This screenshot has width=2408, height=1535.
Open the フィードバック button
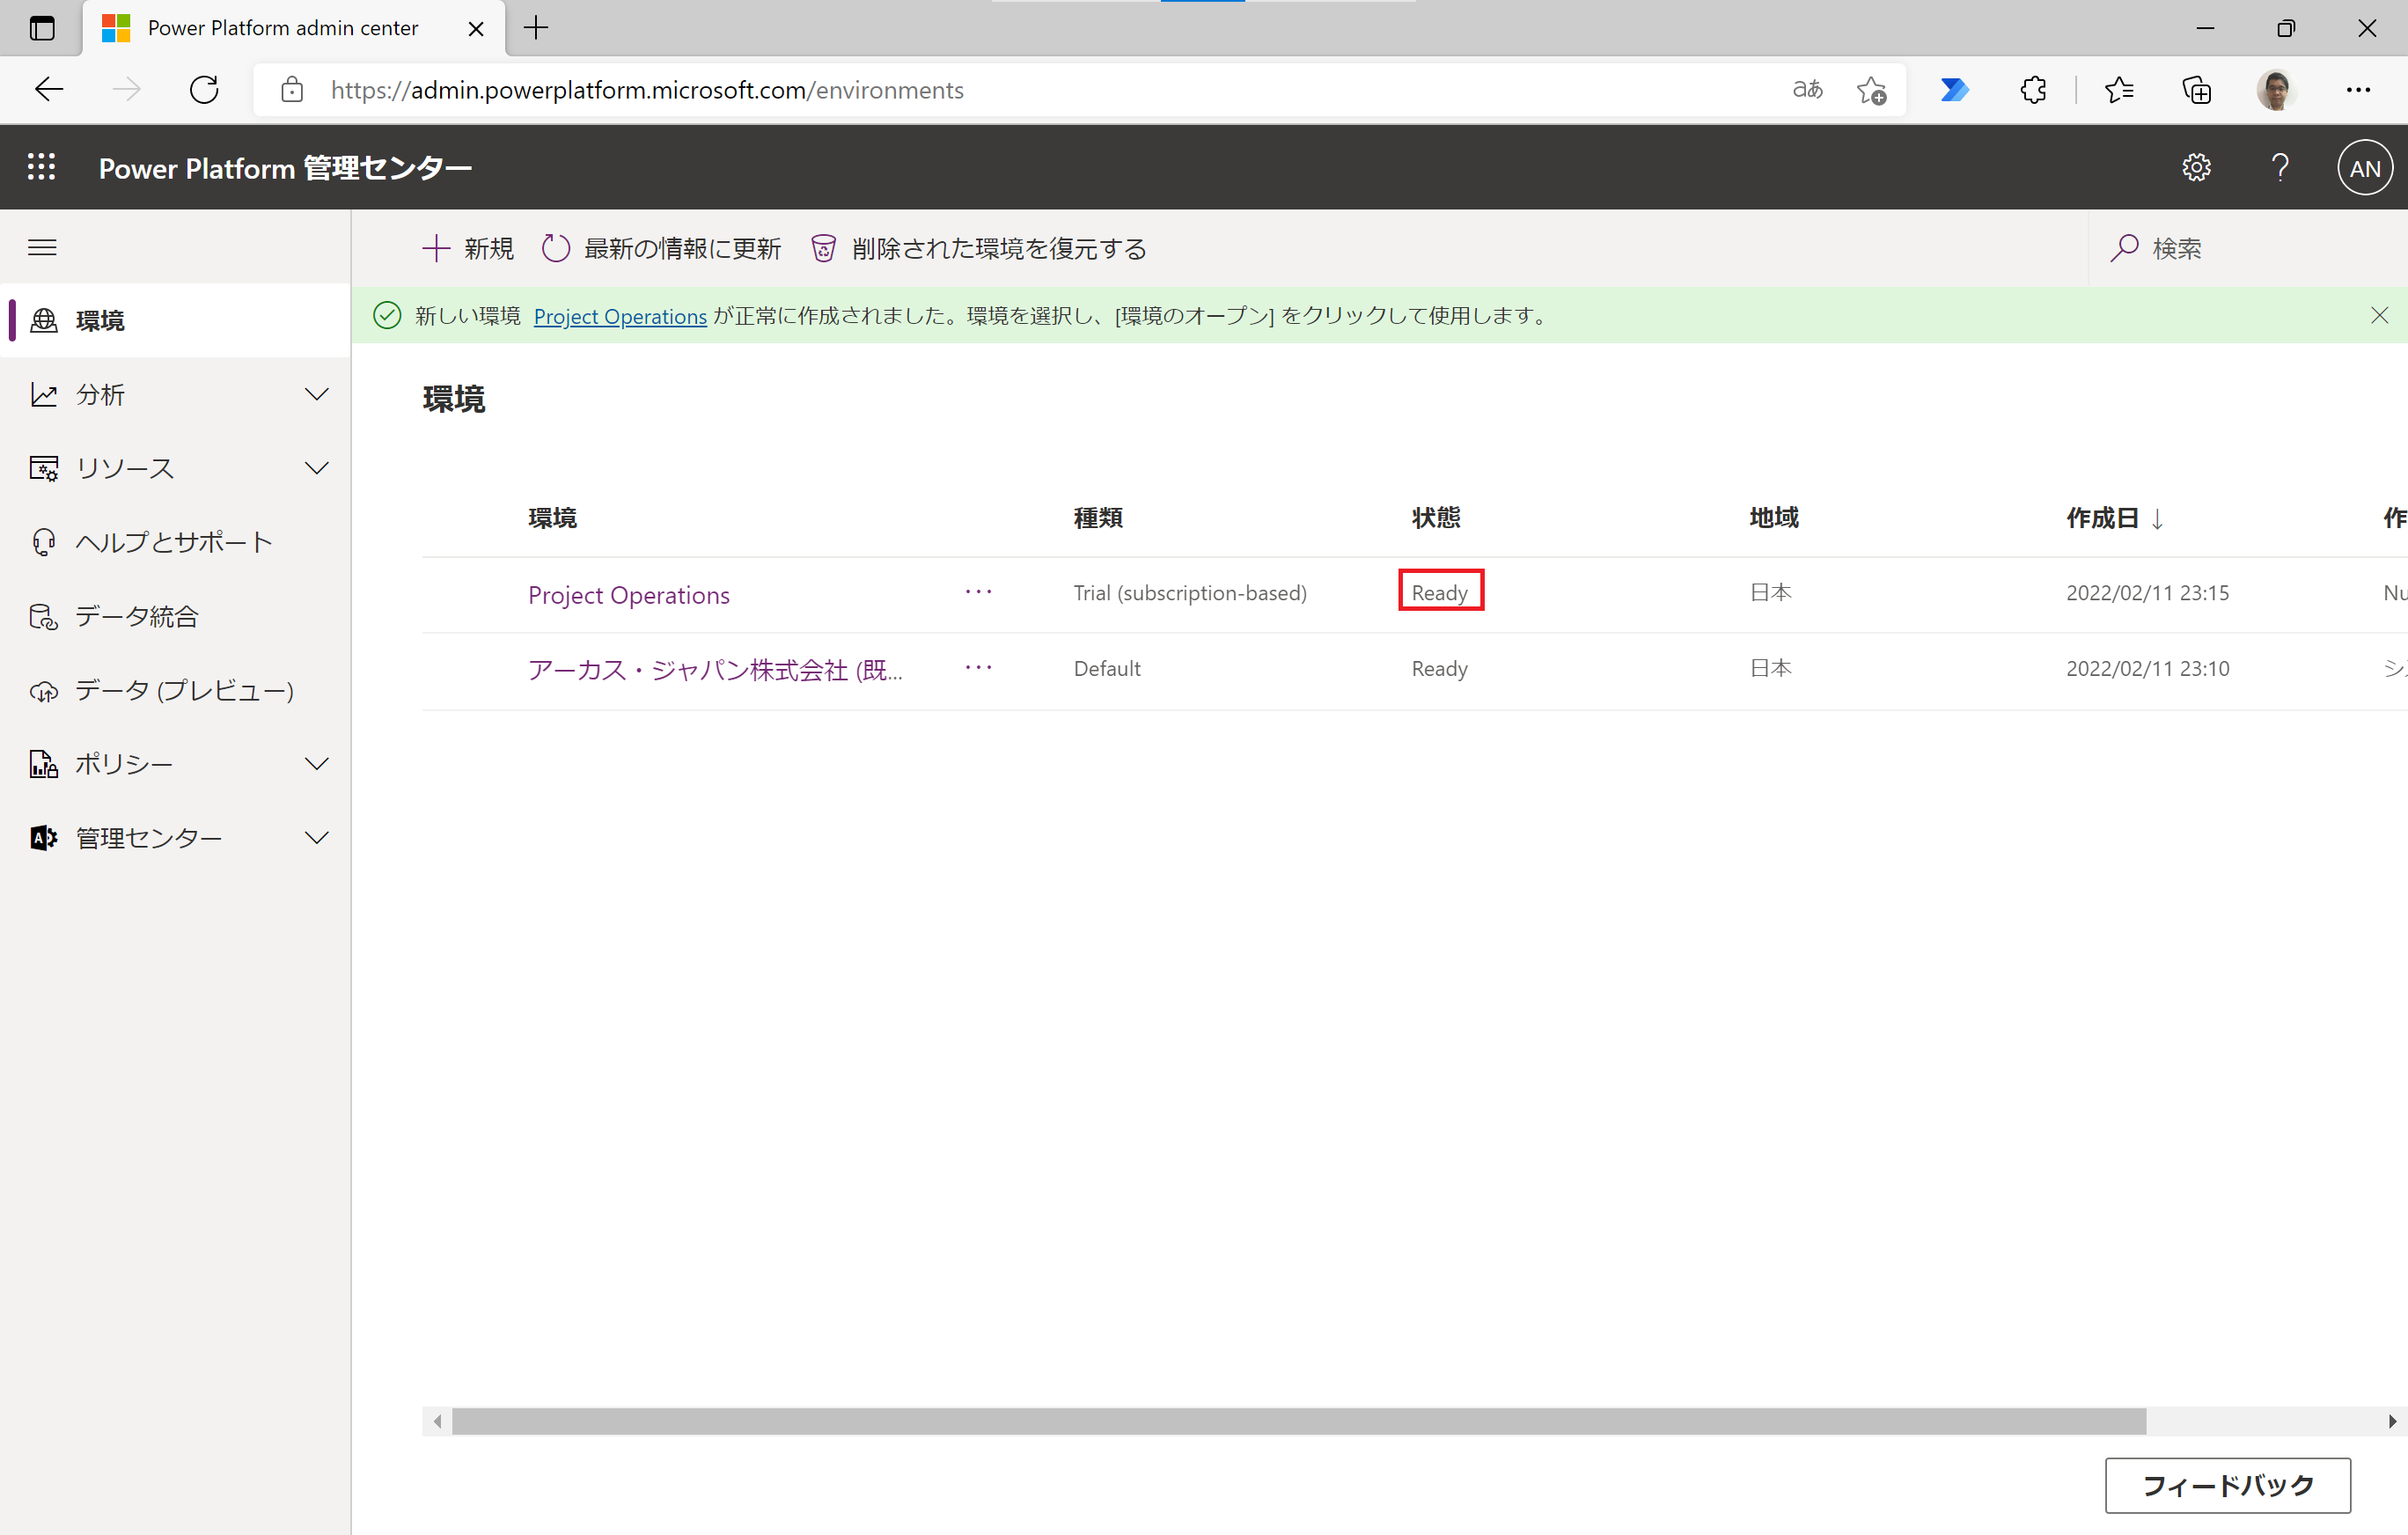pos(2228,1485)
